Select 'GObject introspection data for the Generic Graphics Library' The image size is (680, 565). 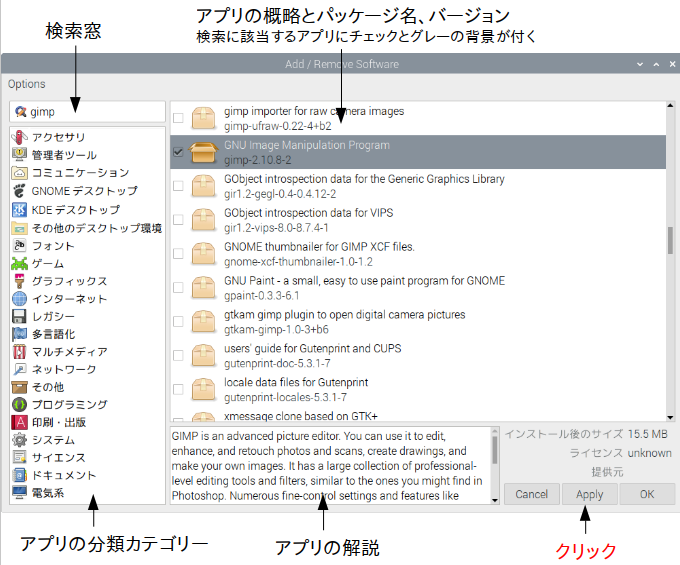coord(418,186)
